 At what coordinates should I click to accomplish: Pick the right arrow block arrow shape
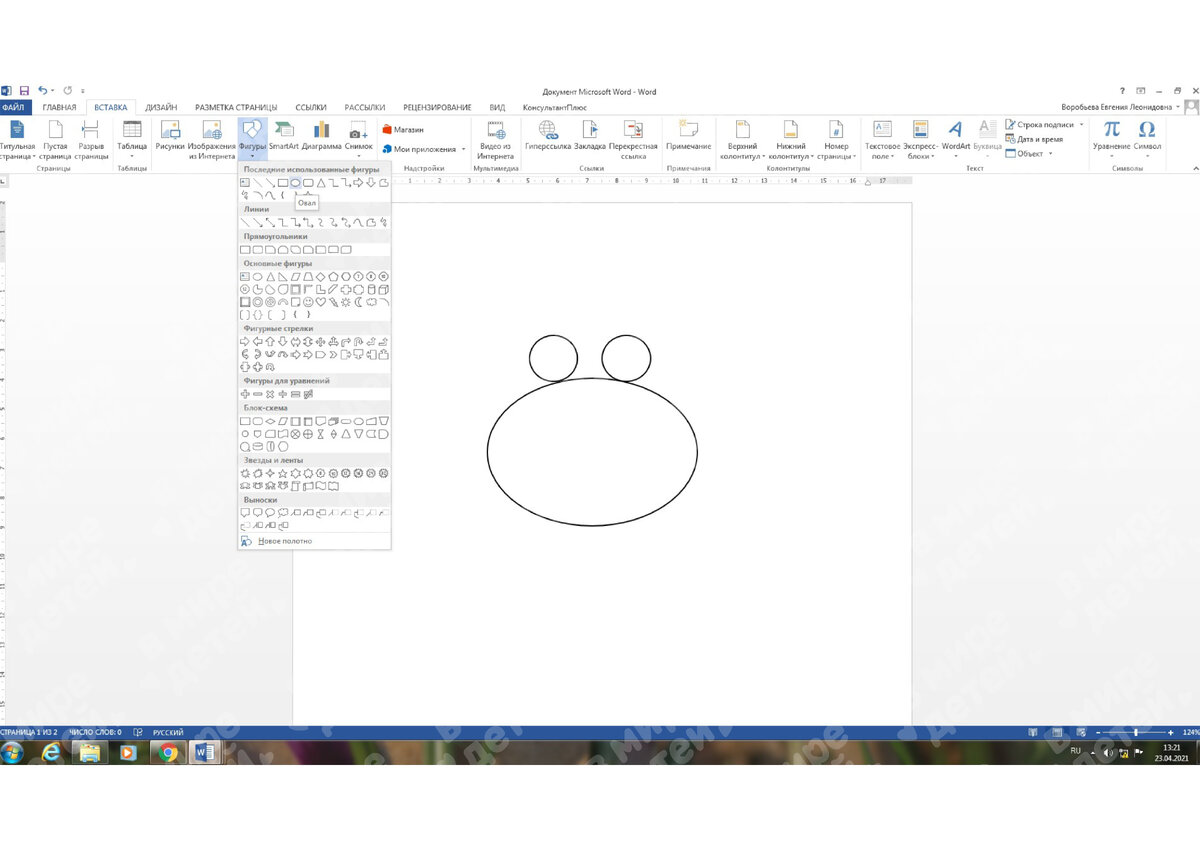(245, 341)
